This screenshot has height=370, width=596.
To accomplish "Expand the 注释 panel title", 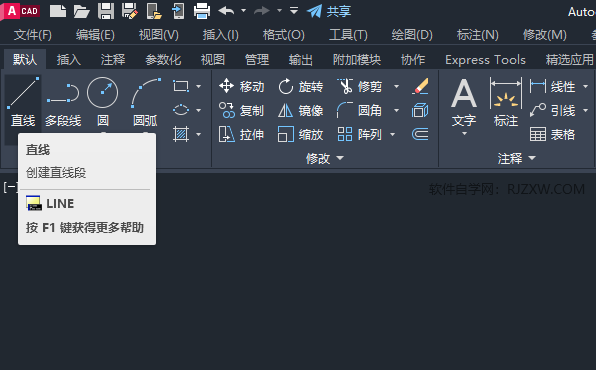I will coord(517,158).
